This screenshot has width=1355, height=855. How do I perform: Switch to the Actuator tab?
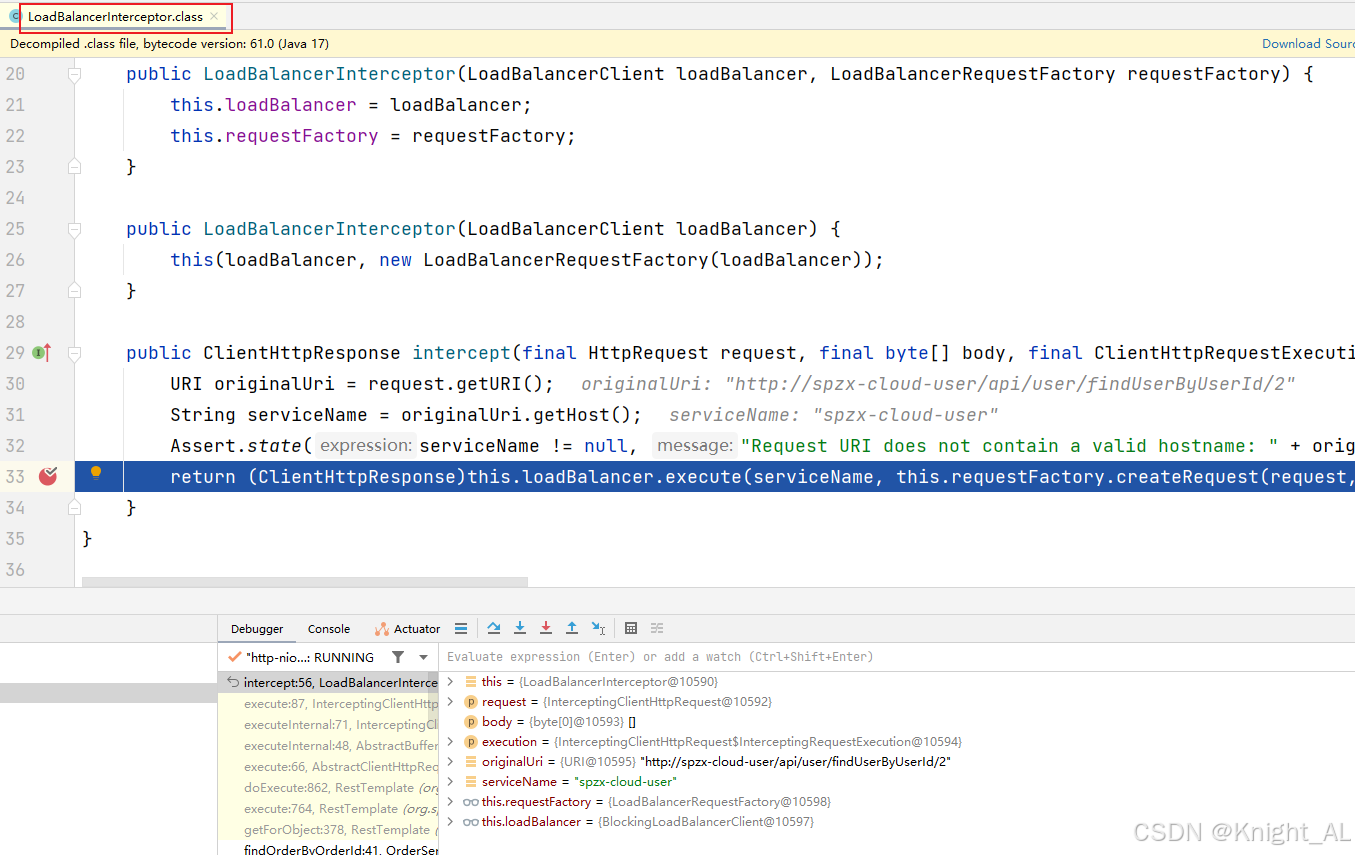(407, 629)
